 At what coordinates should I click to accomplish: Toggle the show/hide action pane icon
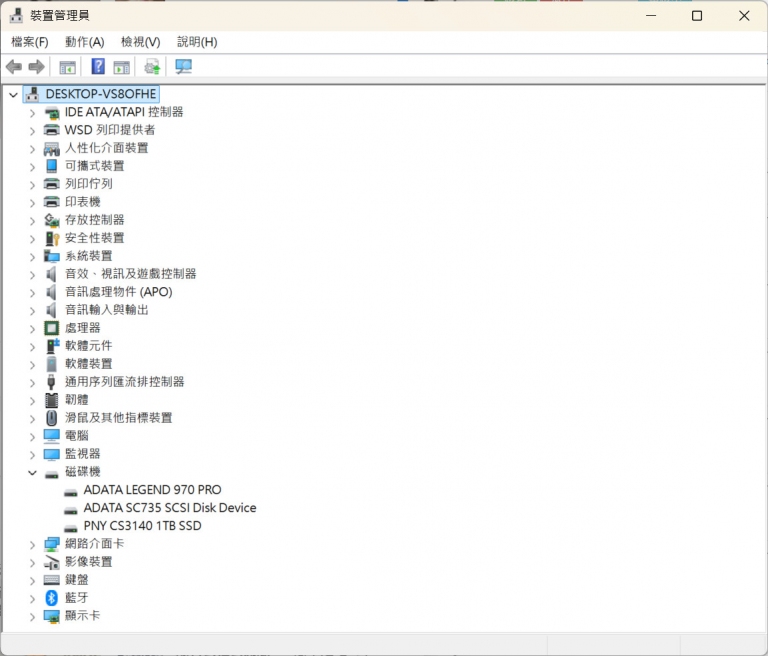click(121, 67)
